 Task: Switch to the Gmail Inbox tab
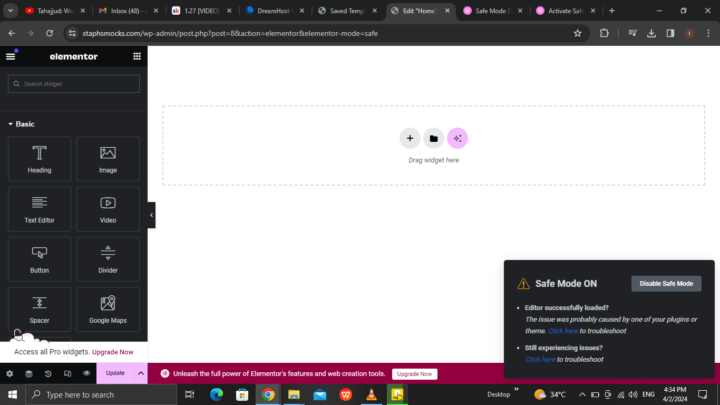pyautogui.click(x=128, y=11)
